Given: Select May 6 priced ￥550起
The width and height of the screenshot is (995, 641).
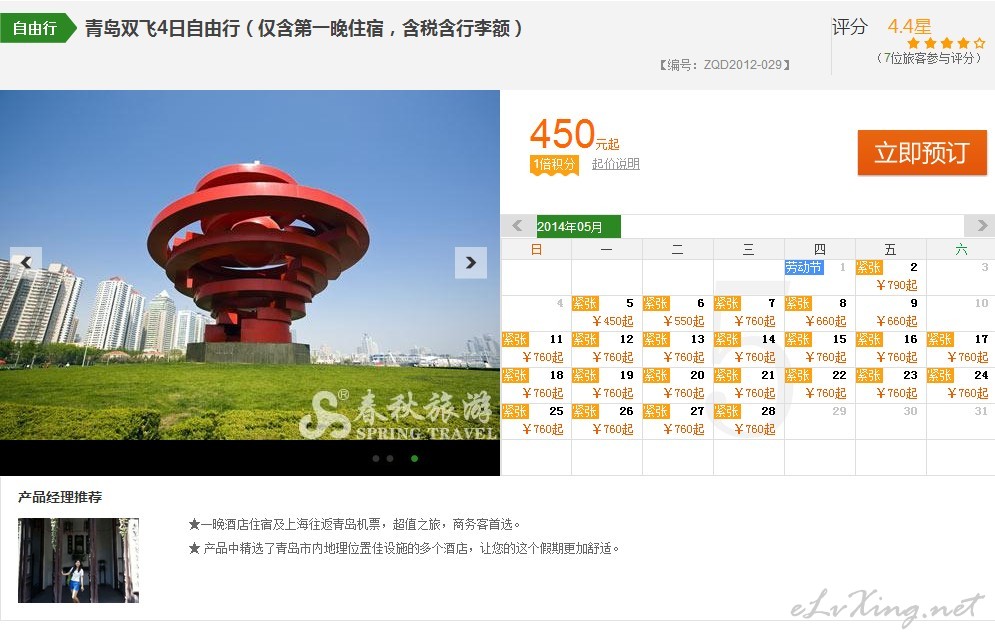Looking at the screenshot, I should (678, 313).
